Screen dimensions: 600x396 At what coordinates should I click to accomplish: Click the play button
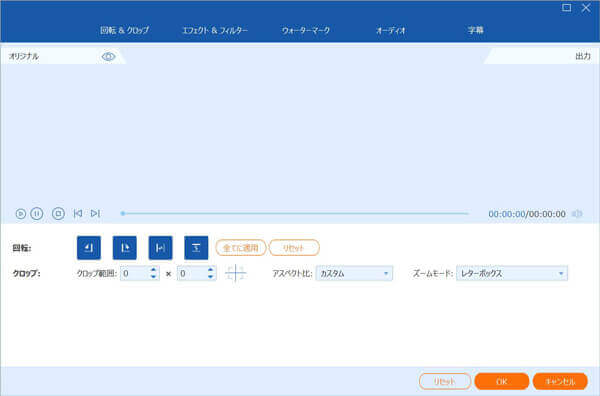click(21, 213)
